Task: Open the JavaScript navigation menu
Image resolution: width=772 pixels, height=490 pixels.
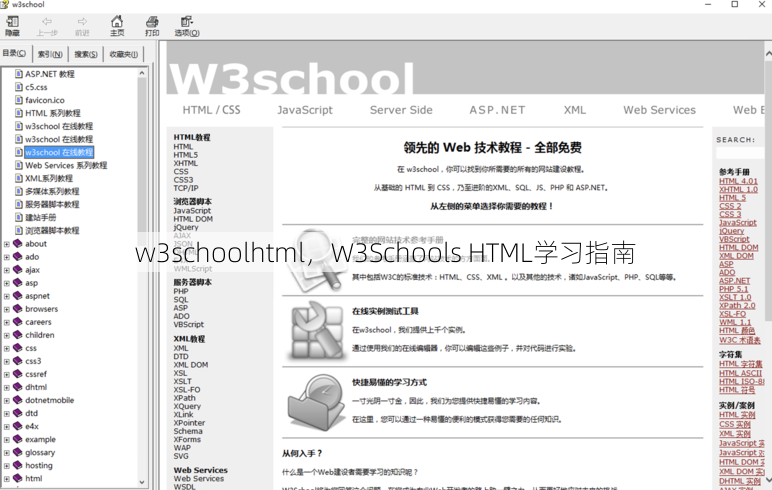Action: click(x=305, y=110)
